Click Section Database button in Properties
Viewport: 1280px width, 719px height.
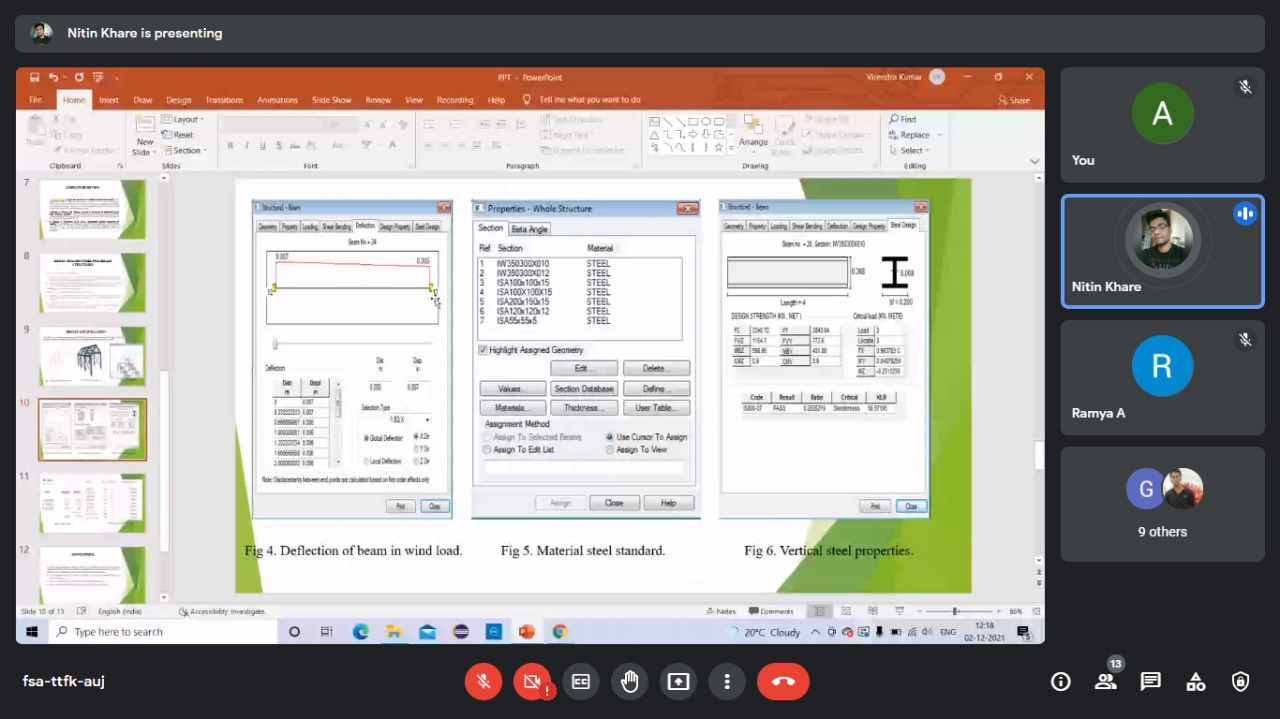[x=584, y=388]
